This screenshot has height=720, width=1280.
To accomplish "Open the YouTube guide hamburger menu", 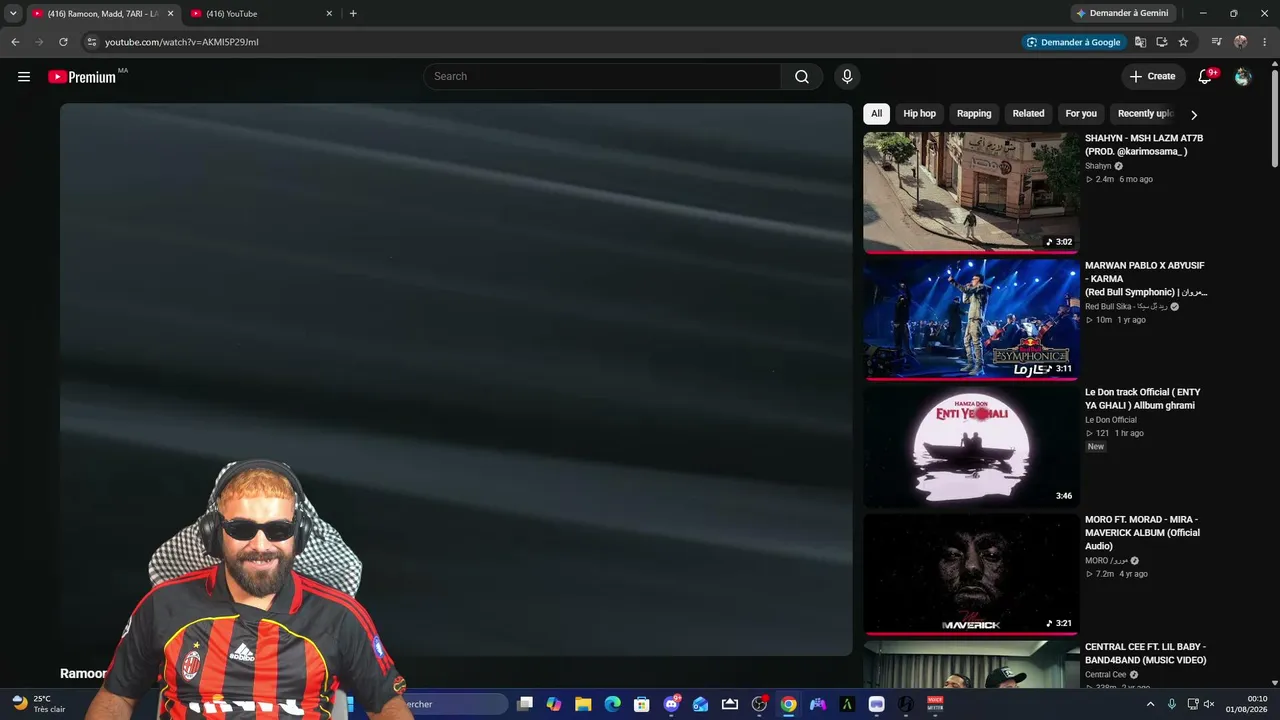I will (24, 77).
